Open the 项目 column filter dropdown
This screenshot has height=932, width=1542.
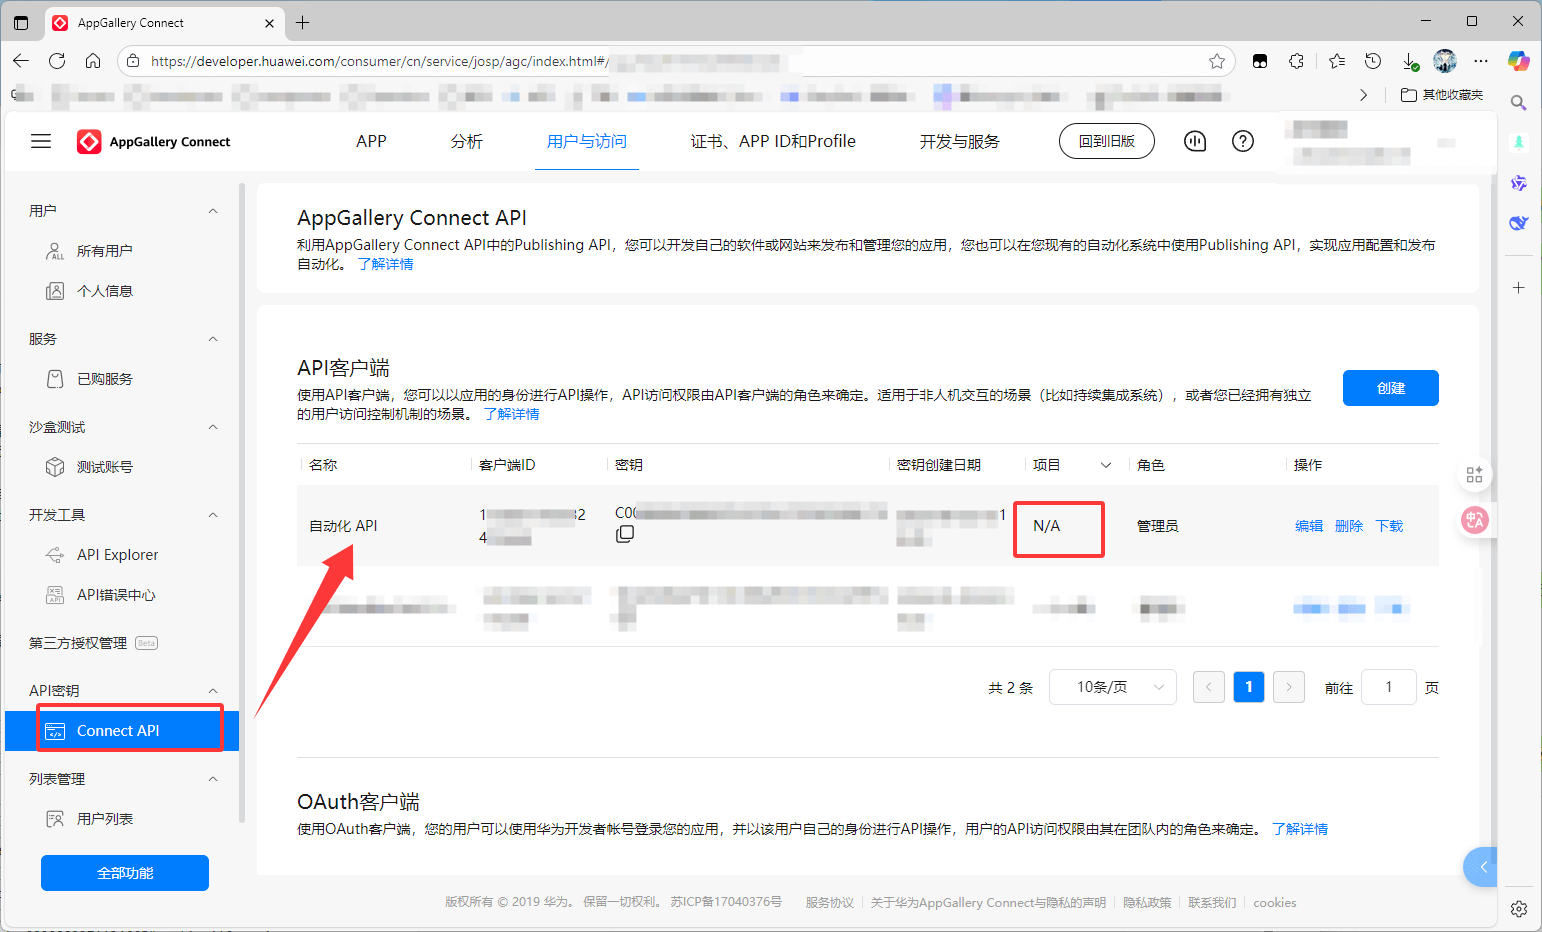click(1106, 465)
